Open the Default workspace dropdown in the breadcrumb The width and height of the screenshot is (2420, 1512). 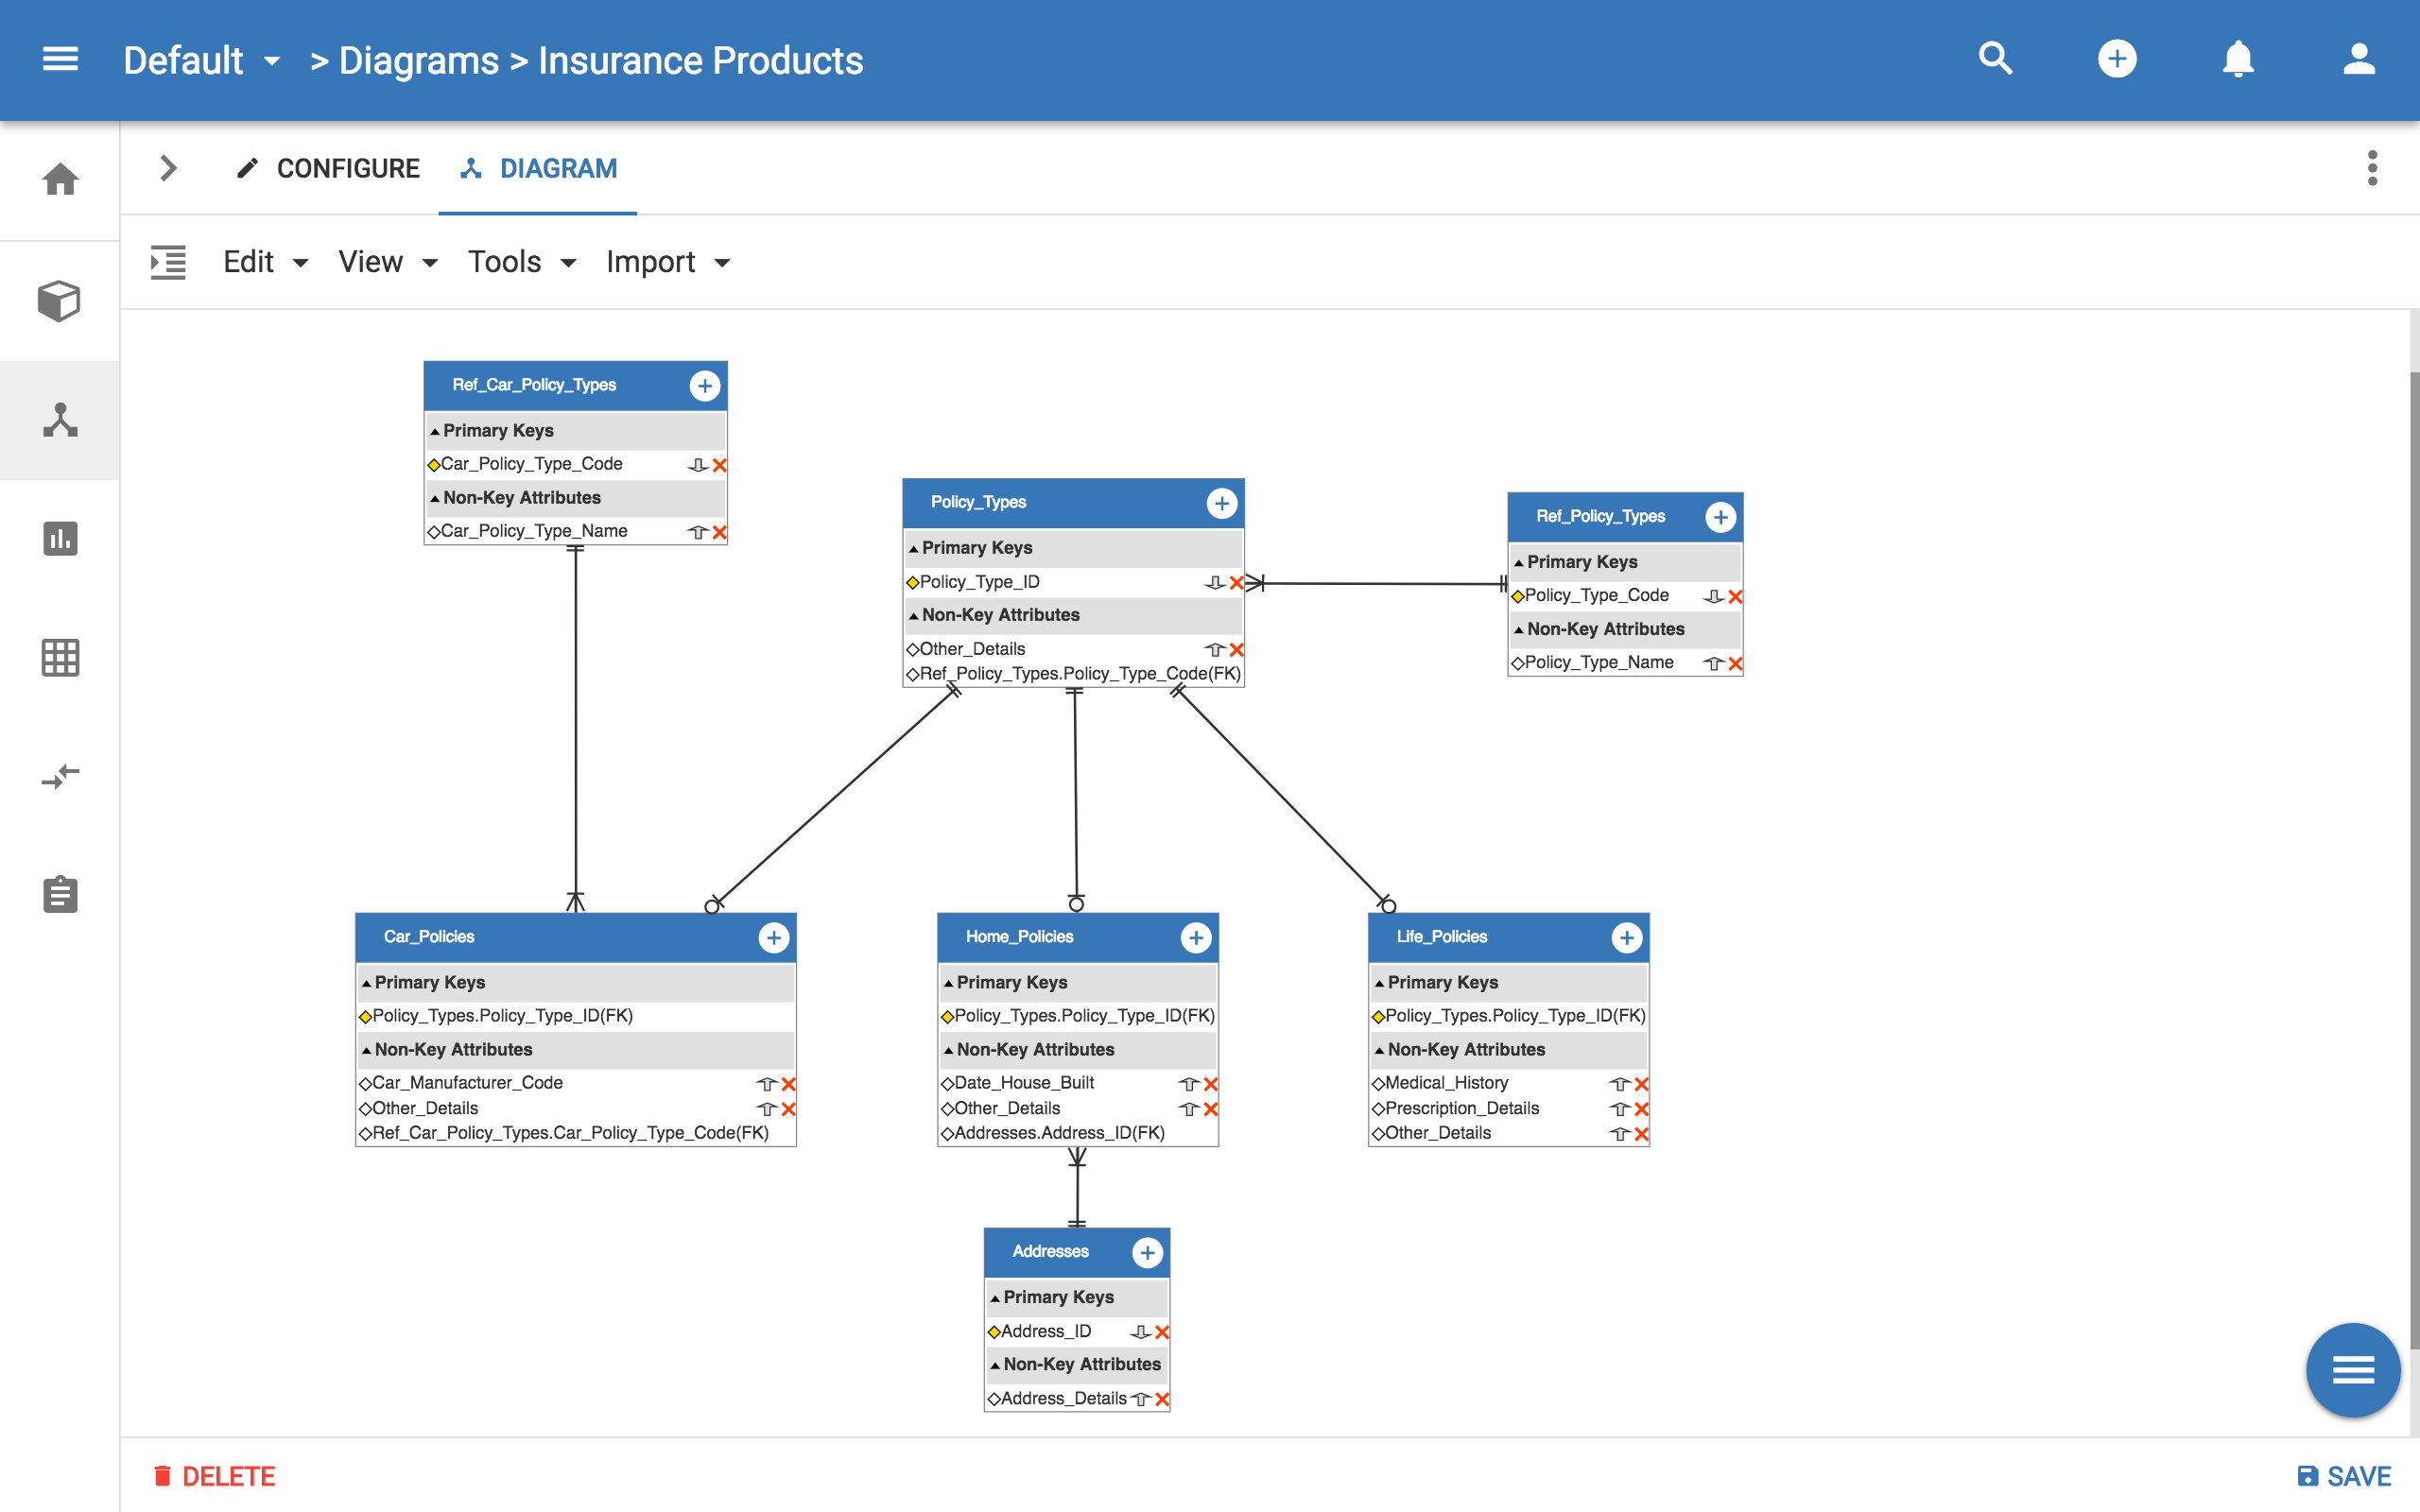[273, 61]
